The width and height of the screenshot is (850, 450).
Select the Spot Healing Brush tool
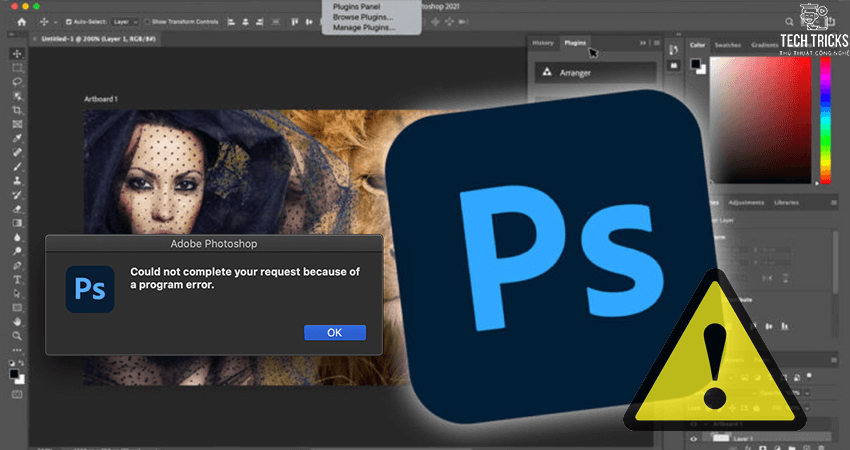pyautogui.click(x=17, y=152)
